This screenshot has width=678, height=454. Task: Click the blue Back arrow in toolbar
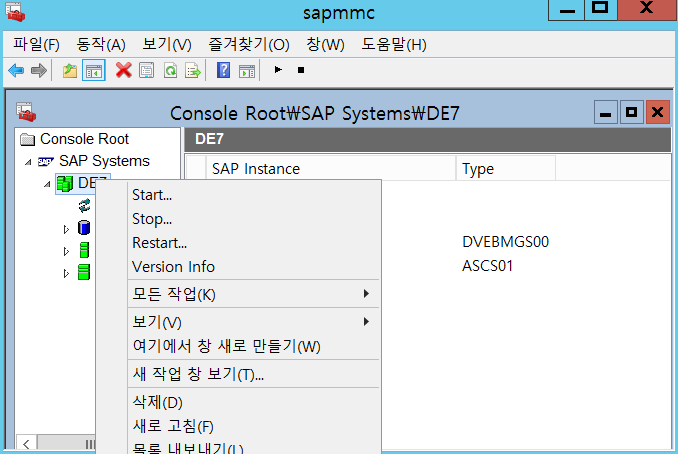click(16, 70)
